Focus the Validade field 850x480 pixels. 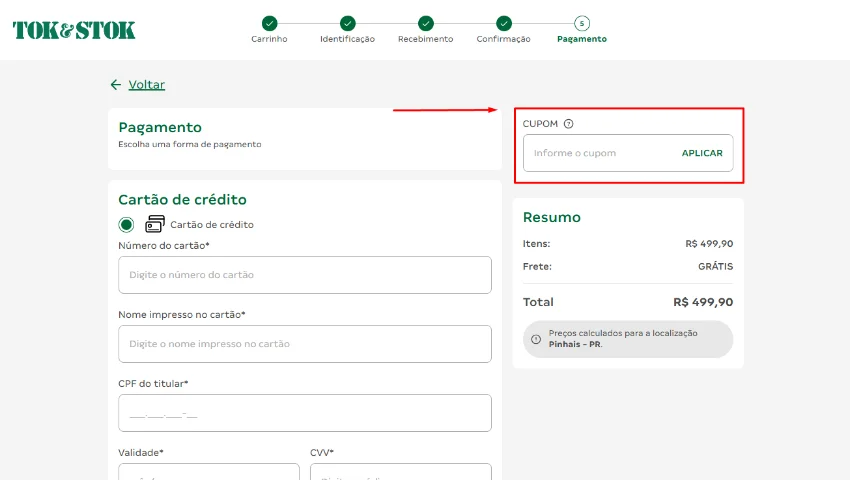[209, 471]
